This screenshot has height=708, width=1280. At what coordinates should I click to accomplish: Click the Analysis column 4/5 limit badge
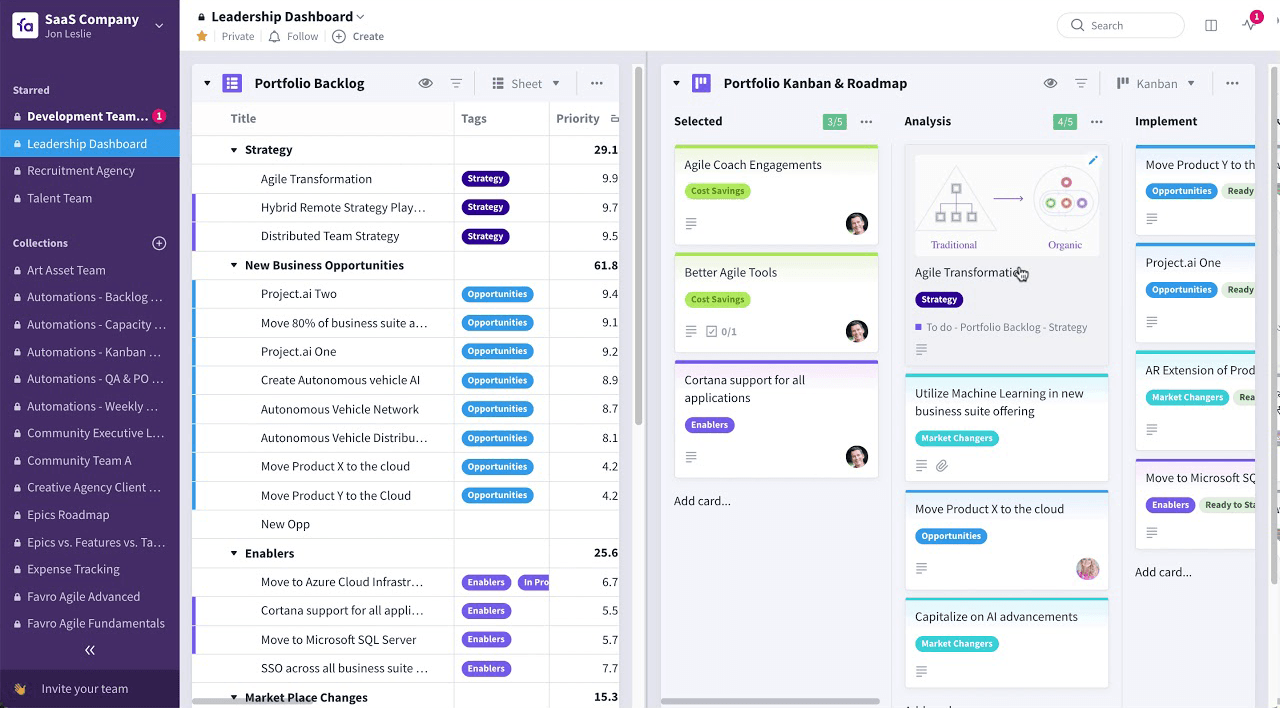1065,122
